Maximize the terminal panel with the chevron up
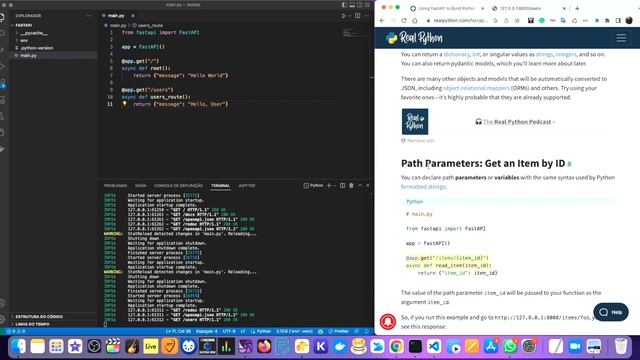The height and width of the screenshot is (360, 640). click(360, 185)
